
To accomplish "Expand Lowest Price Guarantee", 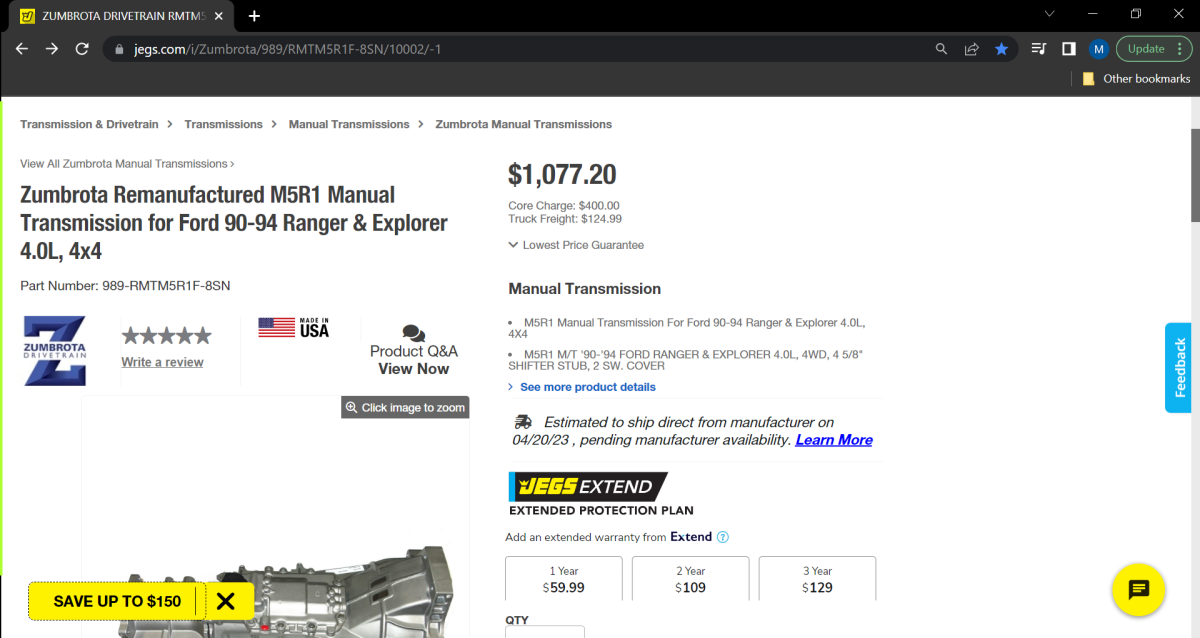I will coord(576,245).
